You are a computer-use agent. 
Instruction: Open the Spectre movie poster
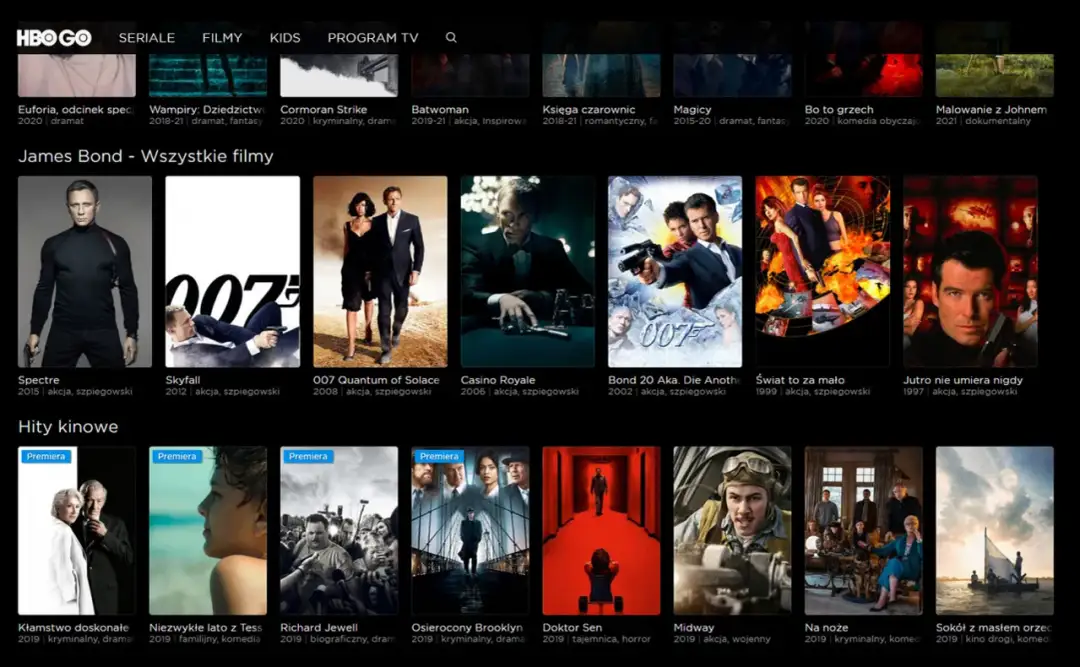click(84, 270)
